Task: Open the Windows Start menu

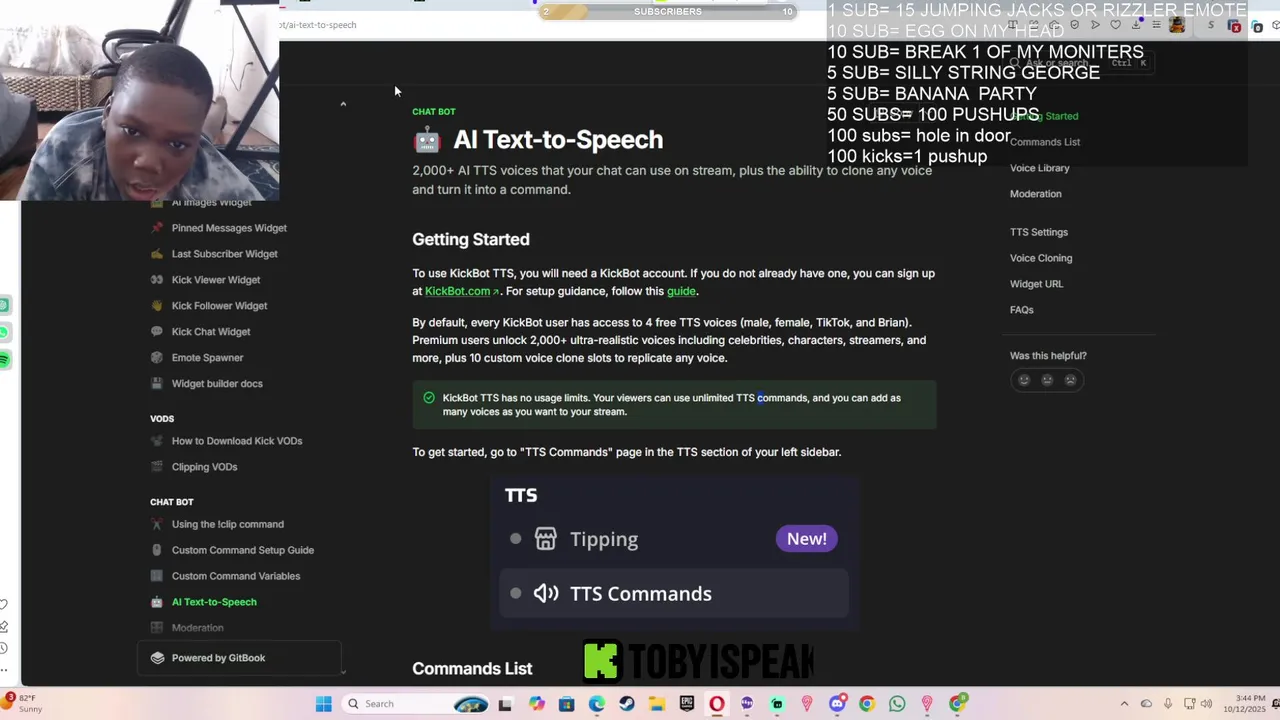Action: point(324,704)
